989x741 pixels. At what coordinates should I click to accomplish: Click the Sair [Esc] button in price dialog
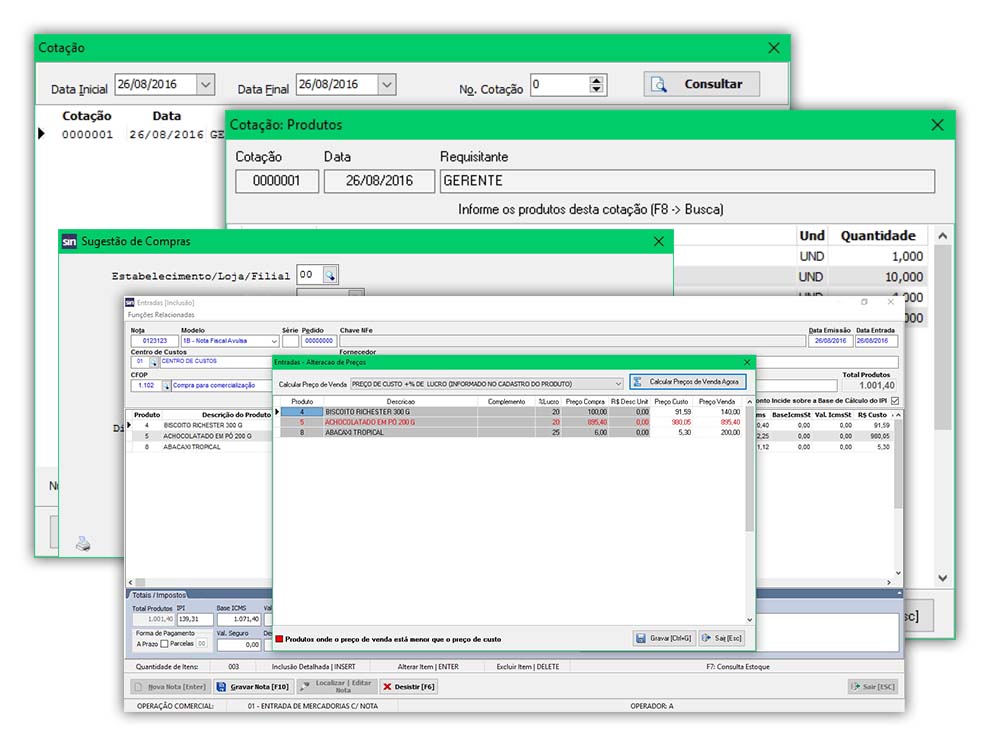(x=721, y=638)
